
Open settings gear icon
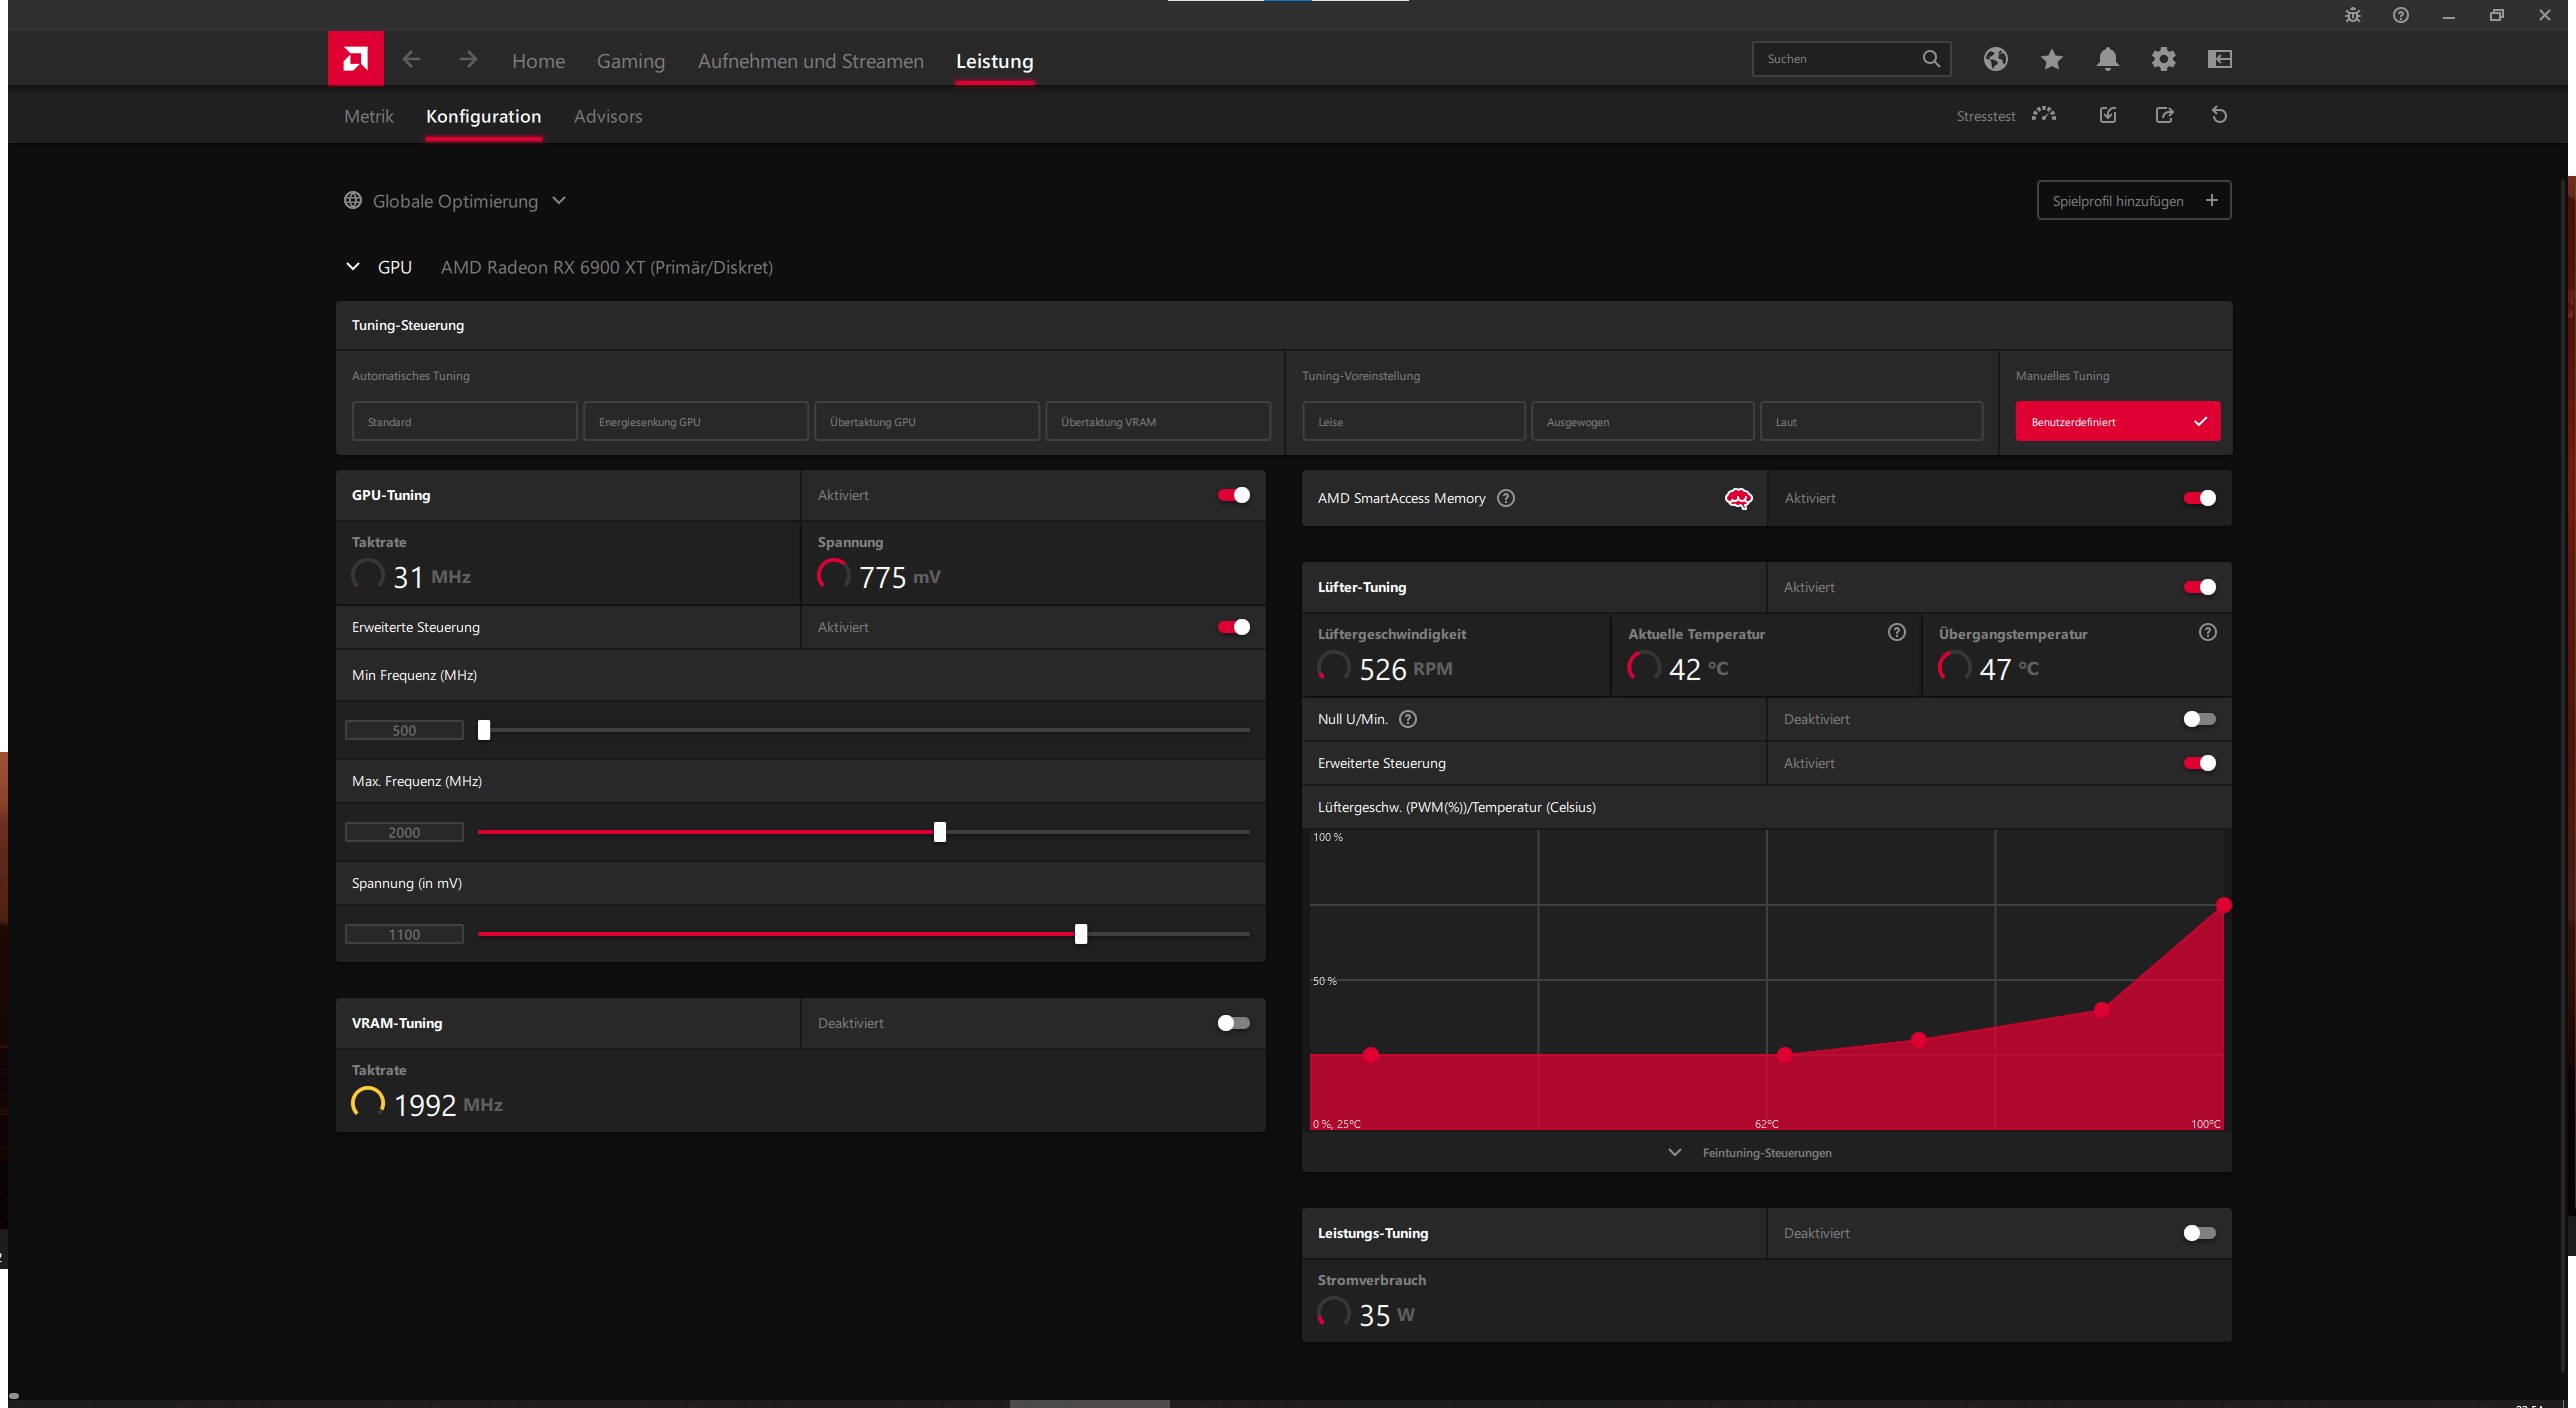[2163, 59]
